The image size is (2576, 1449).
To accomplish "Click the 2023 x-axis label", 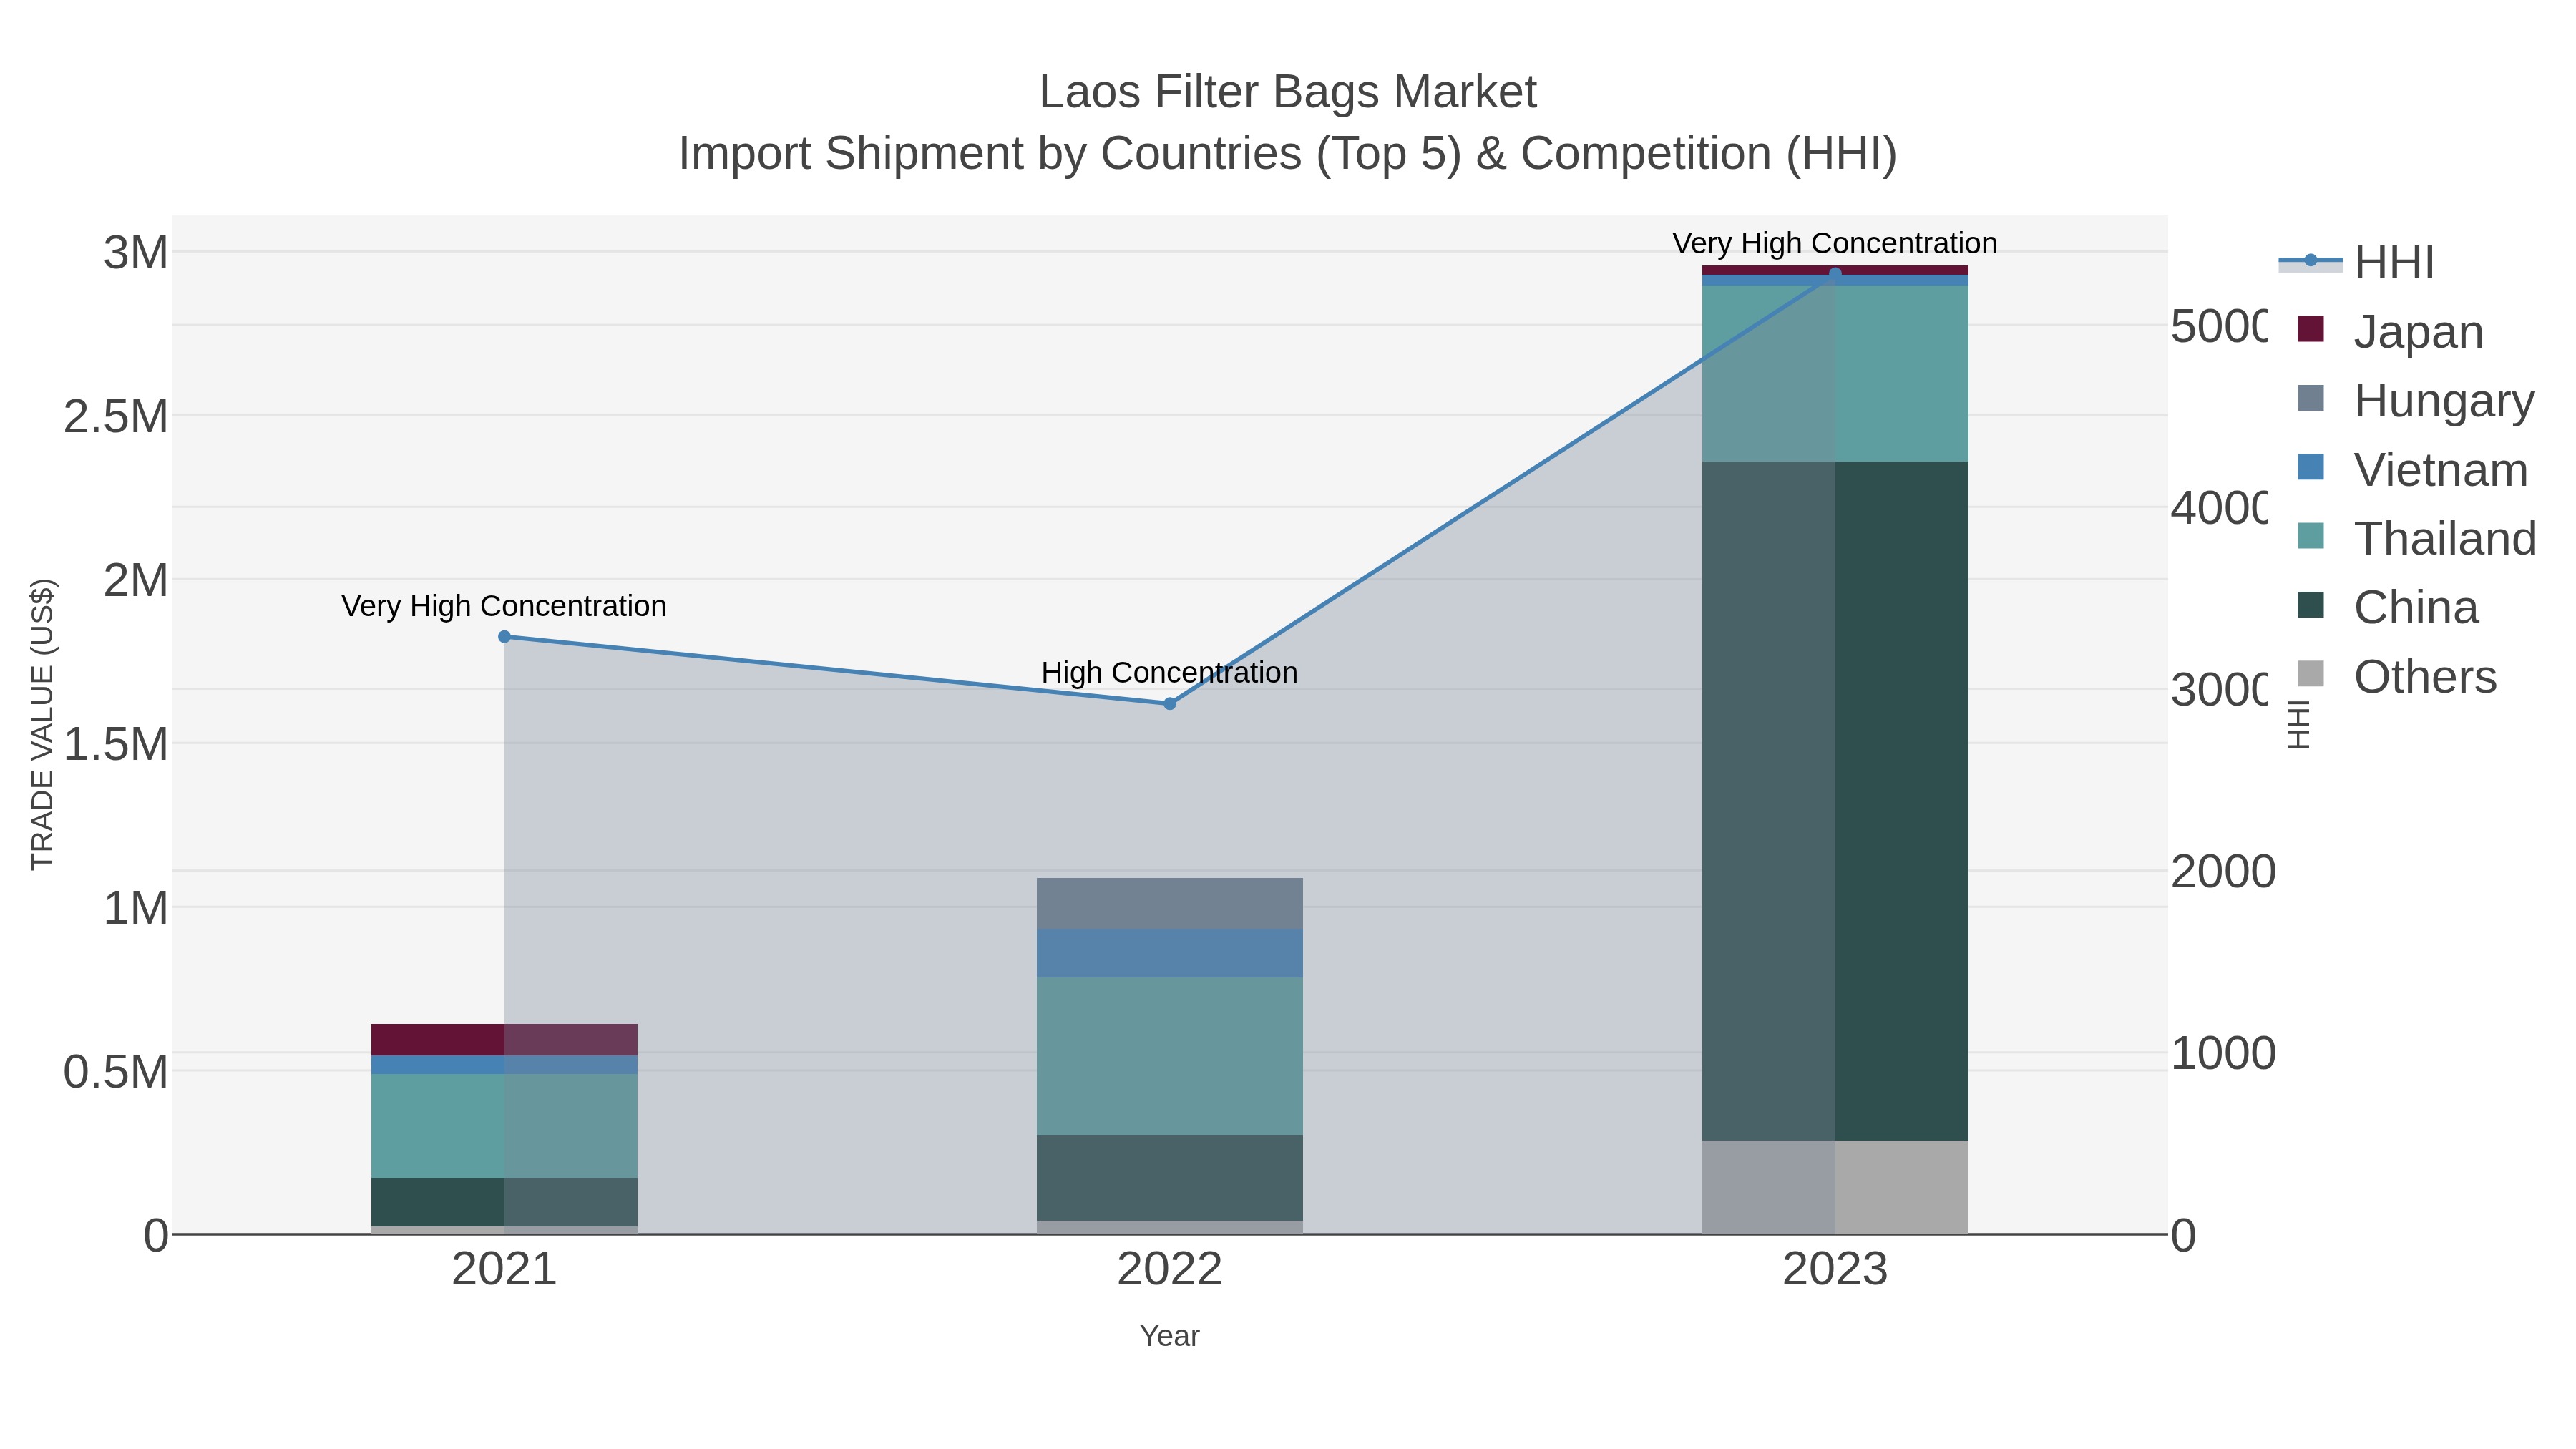I will click(1835, 1270).
